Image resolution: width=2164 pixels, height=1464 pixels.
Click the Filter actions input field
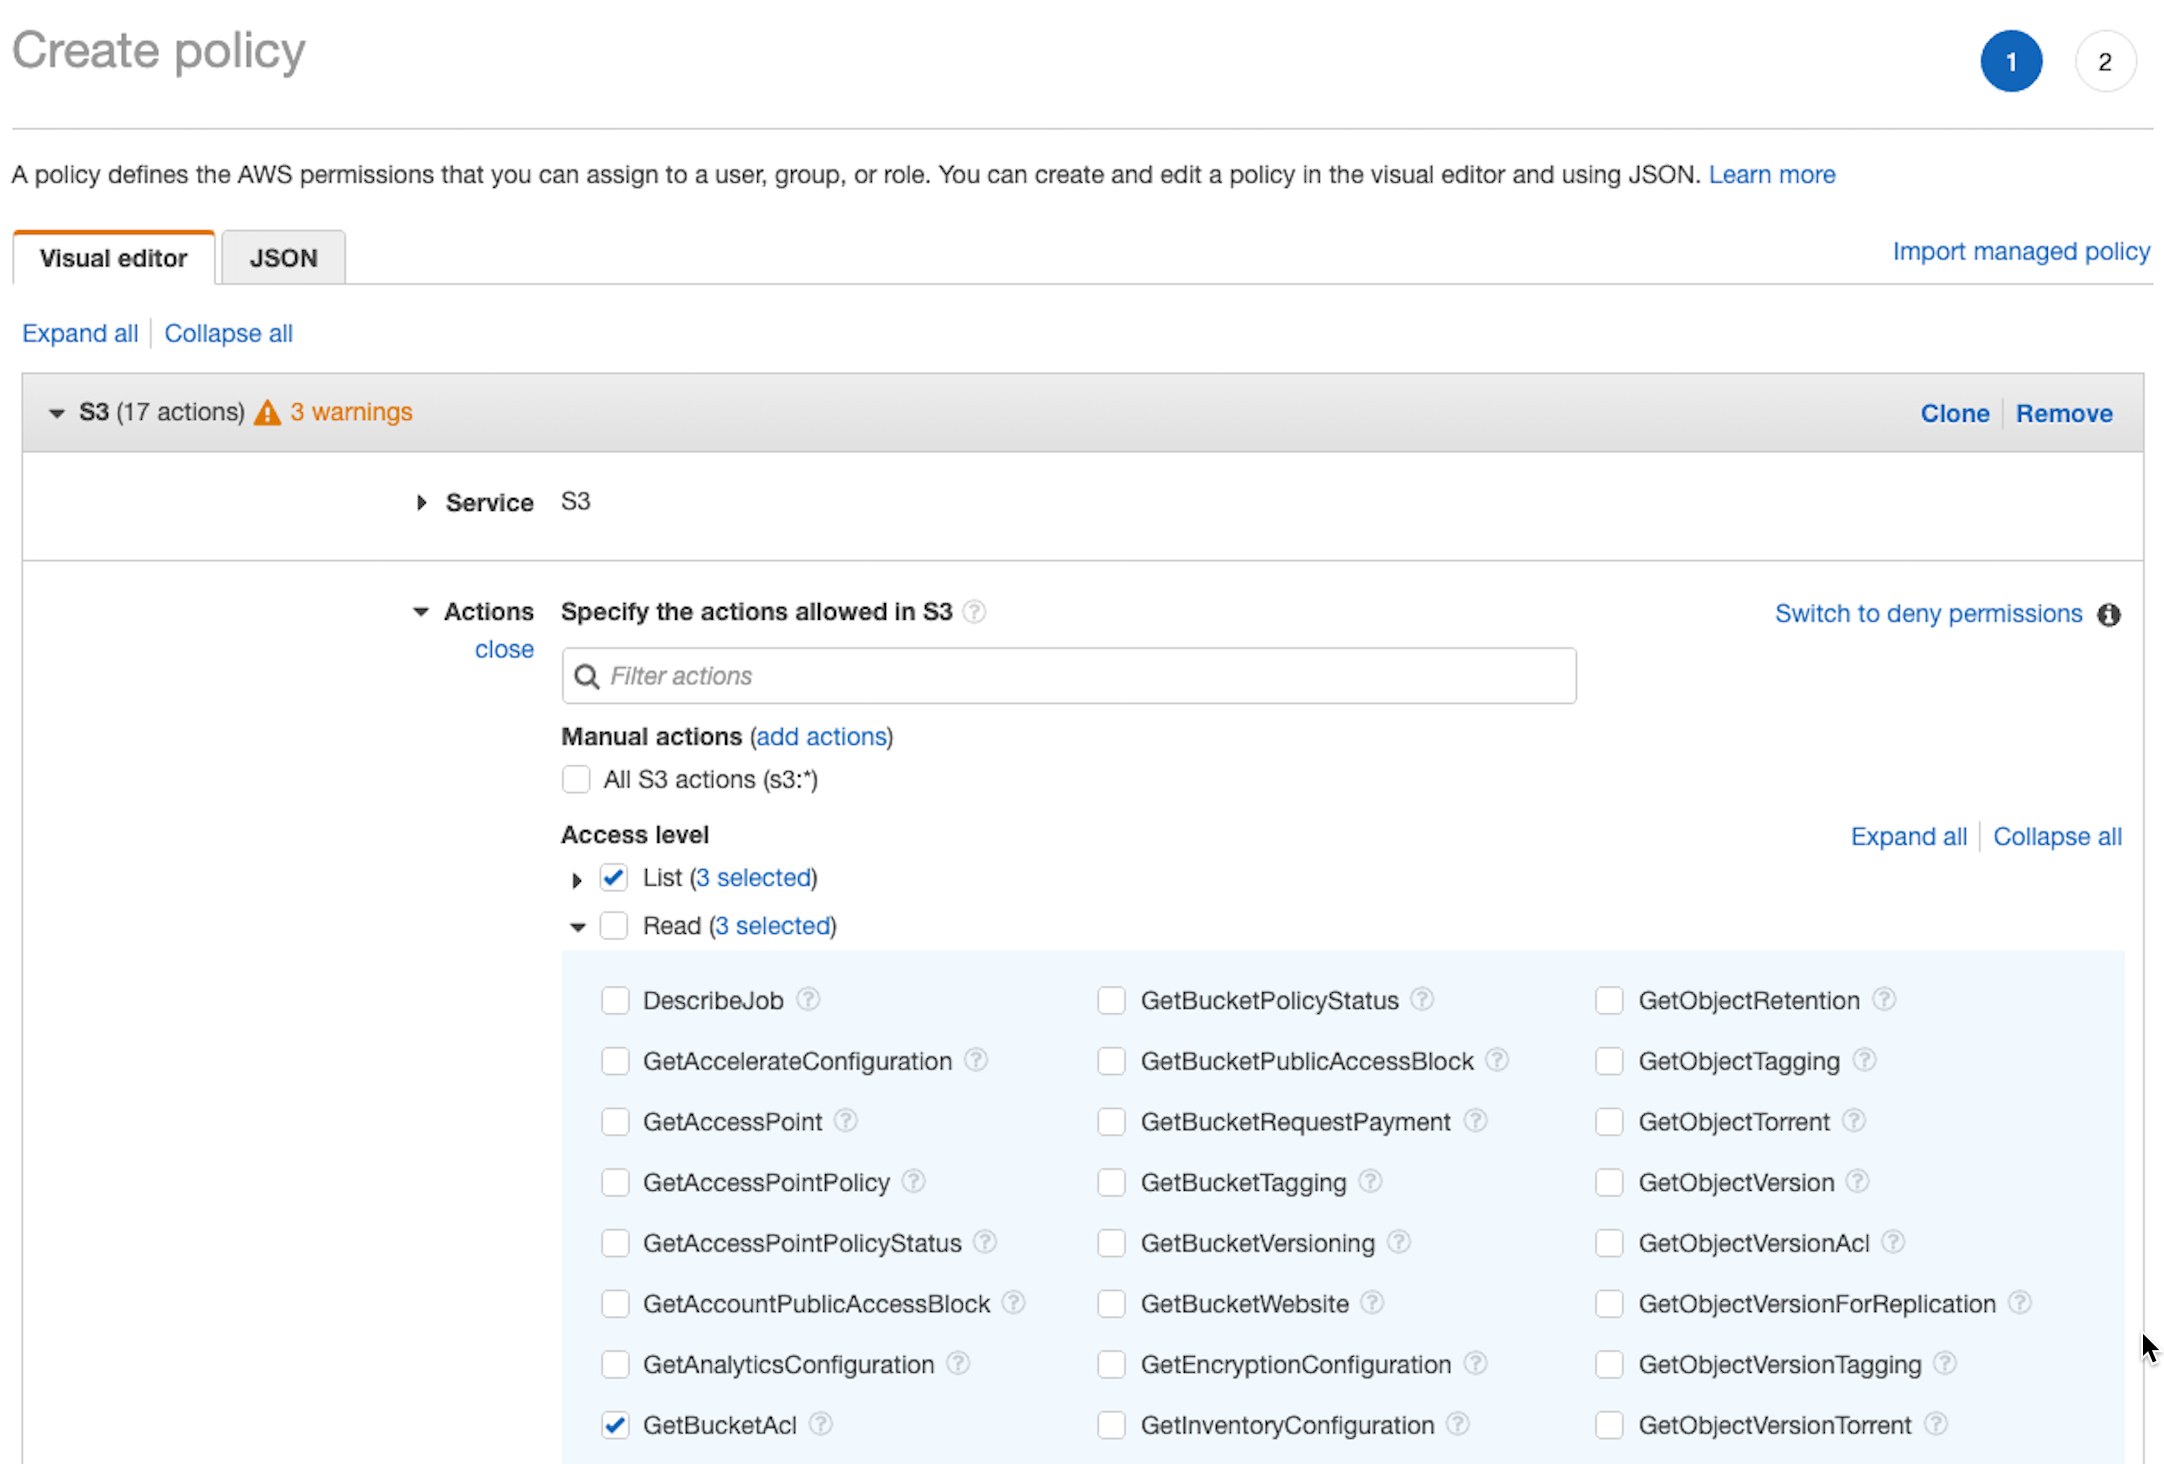(x=1070, y=675)
